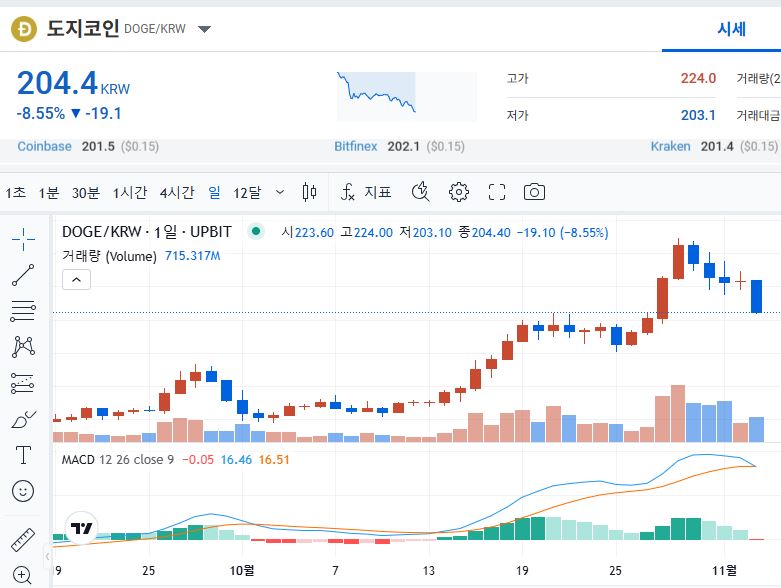781x588 pixels.
Task: Switch to the 시세 tab
Action: pyautogui.click(x=731, y=29)
